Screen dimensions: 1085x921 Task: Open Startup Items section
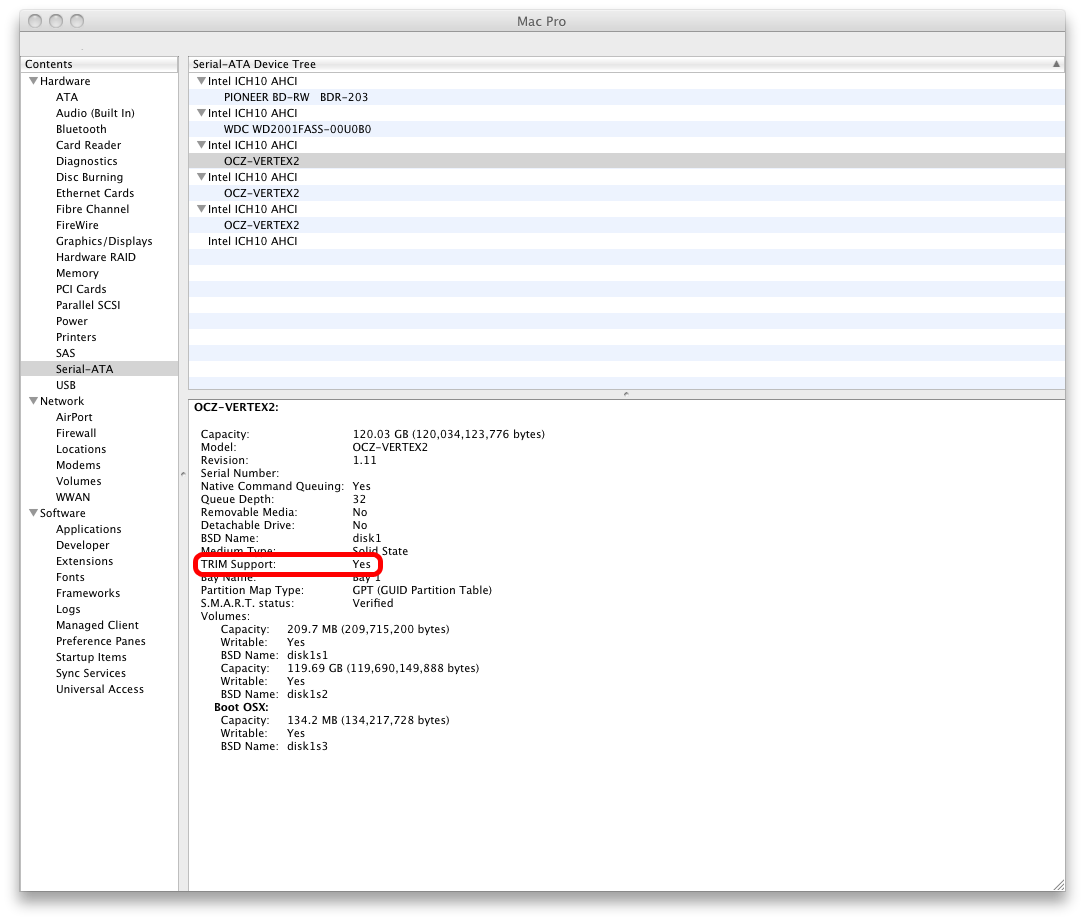[91, 657]
